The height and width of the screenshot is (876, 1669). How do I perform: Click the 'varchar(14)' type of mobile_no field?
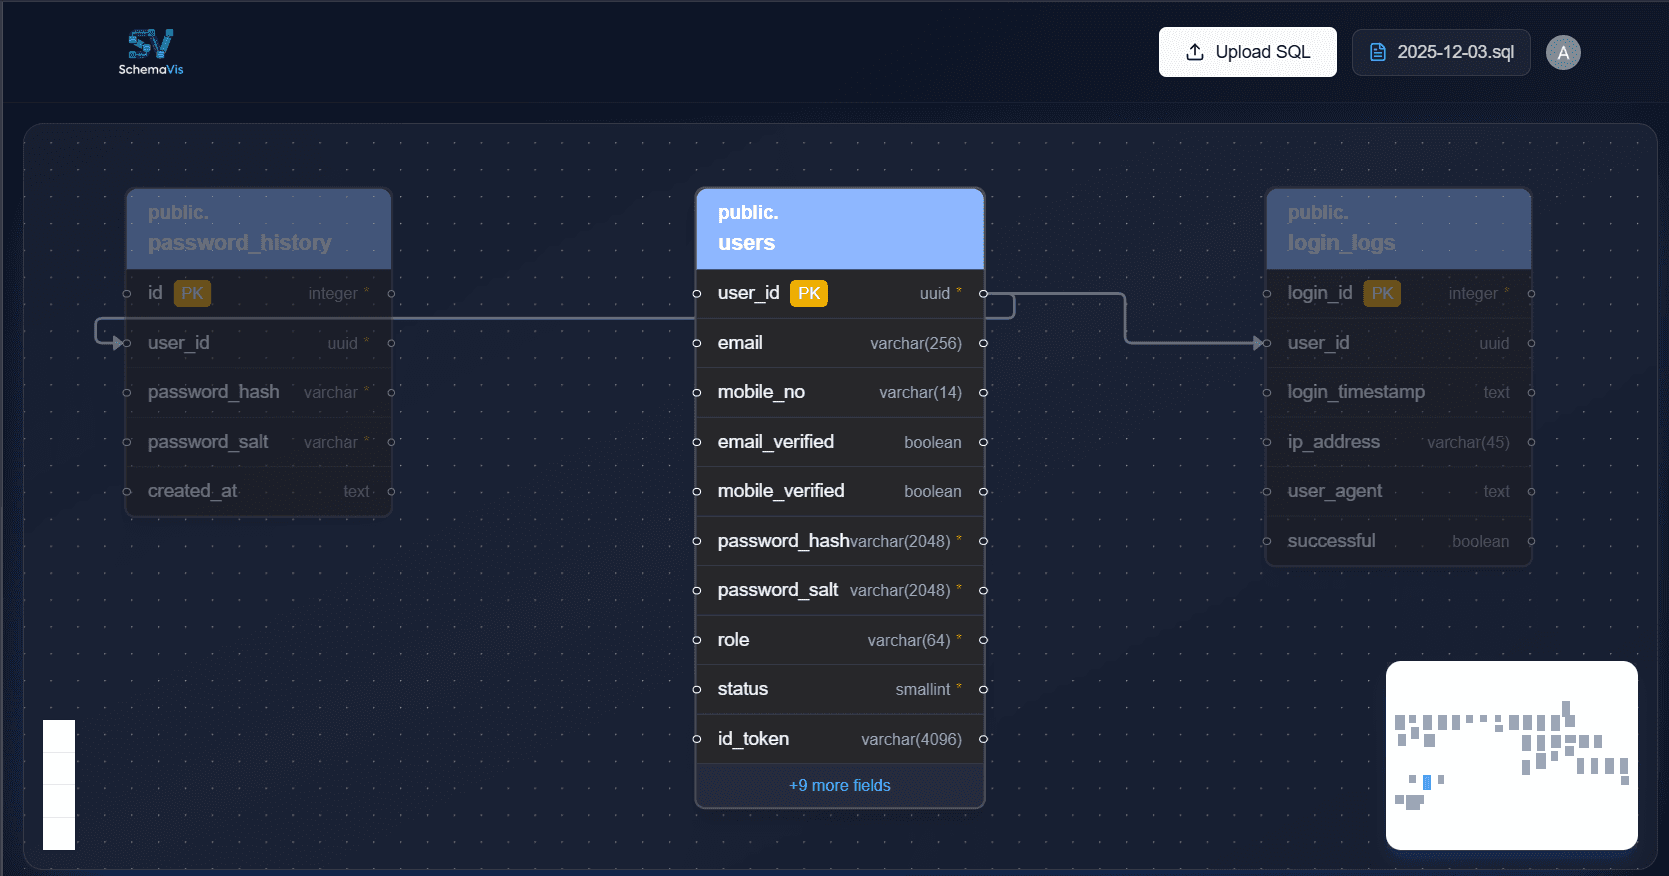click(x=920, y=392)
